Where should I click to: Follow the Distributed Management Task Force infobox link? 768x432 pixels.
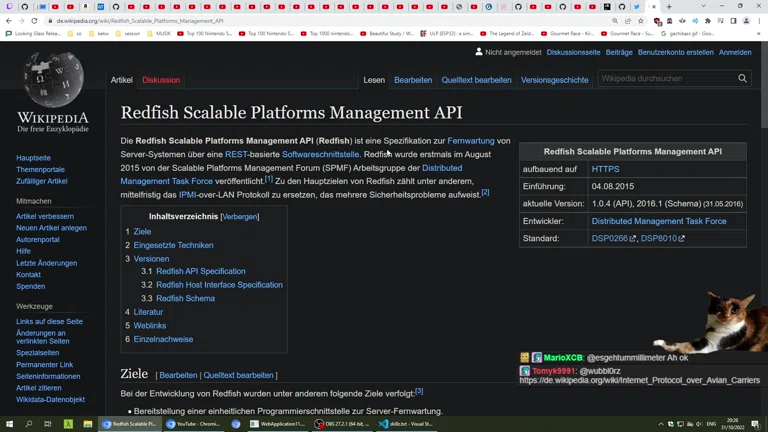coord(658,221)
